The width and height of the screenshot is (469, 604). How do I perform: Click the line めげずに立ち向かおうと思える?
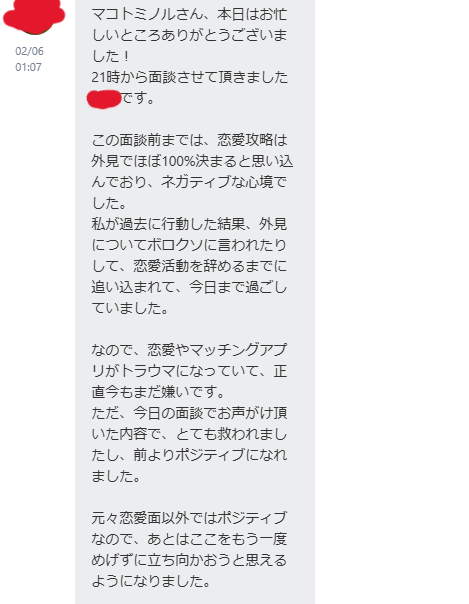click(x=189, y=560)
